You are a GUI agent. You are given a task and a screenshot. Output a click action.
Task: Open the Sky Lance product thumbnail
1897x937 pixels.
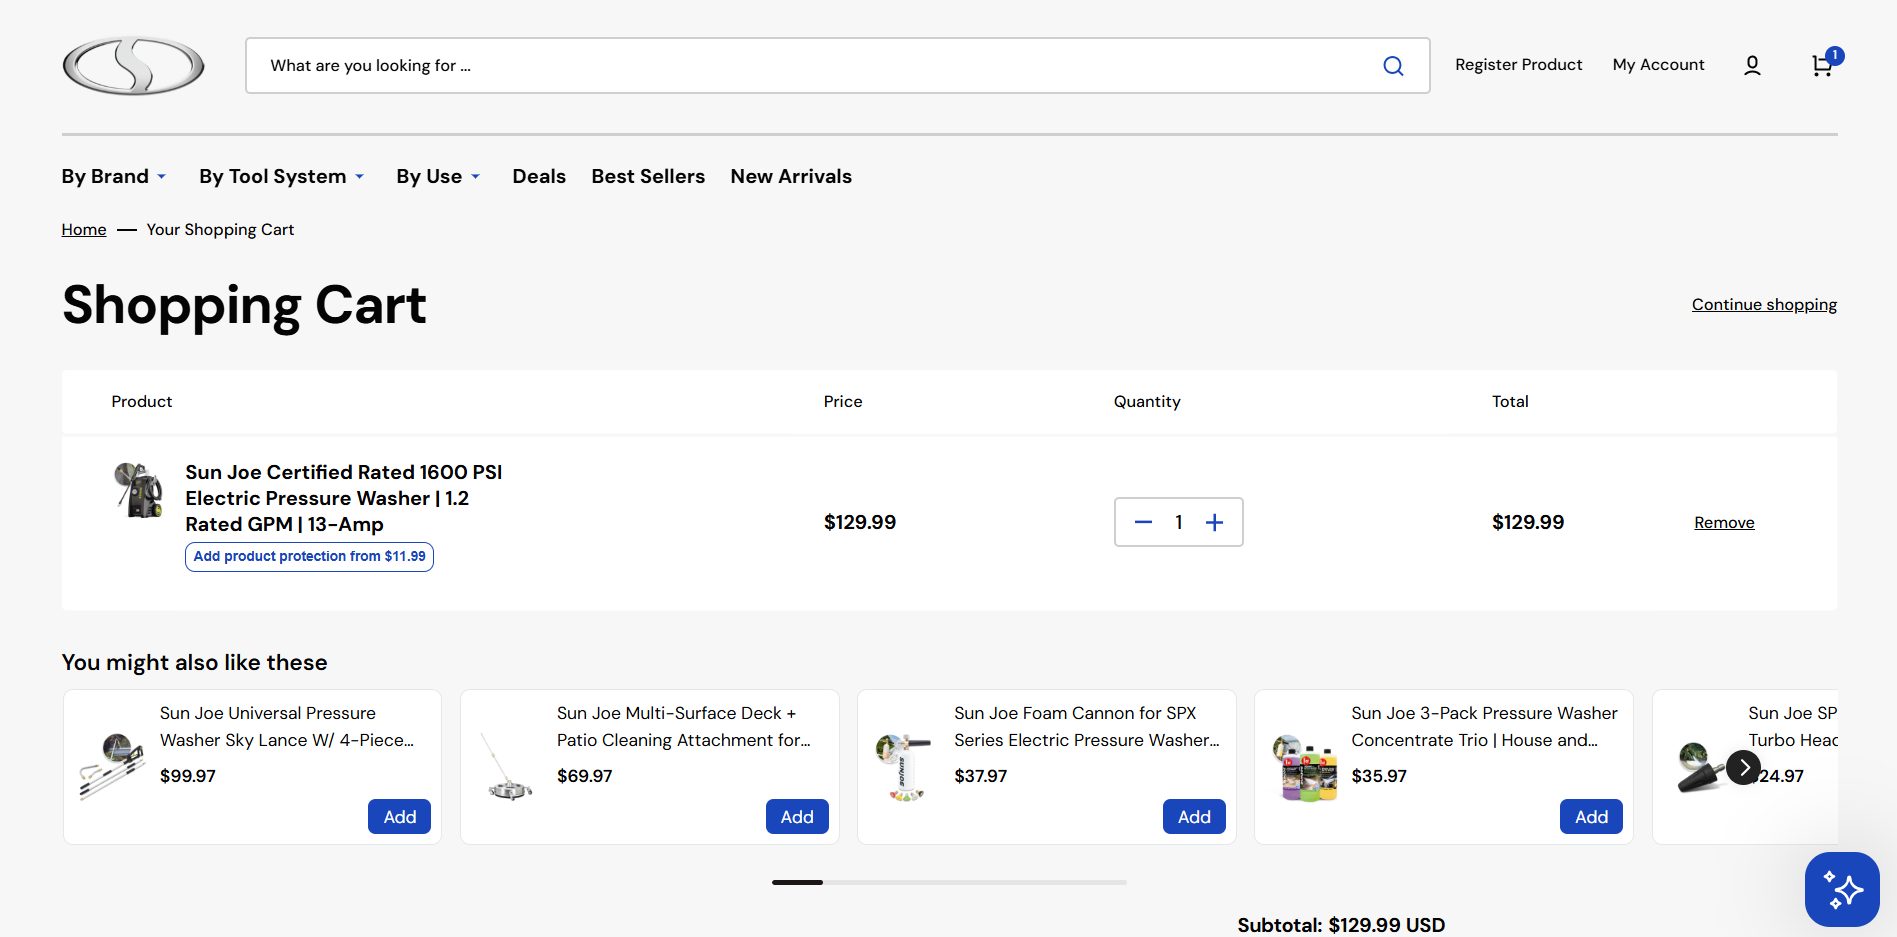pyautogui.click(x=112, y=767)
